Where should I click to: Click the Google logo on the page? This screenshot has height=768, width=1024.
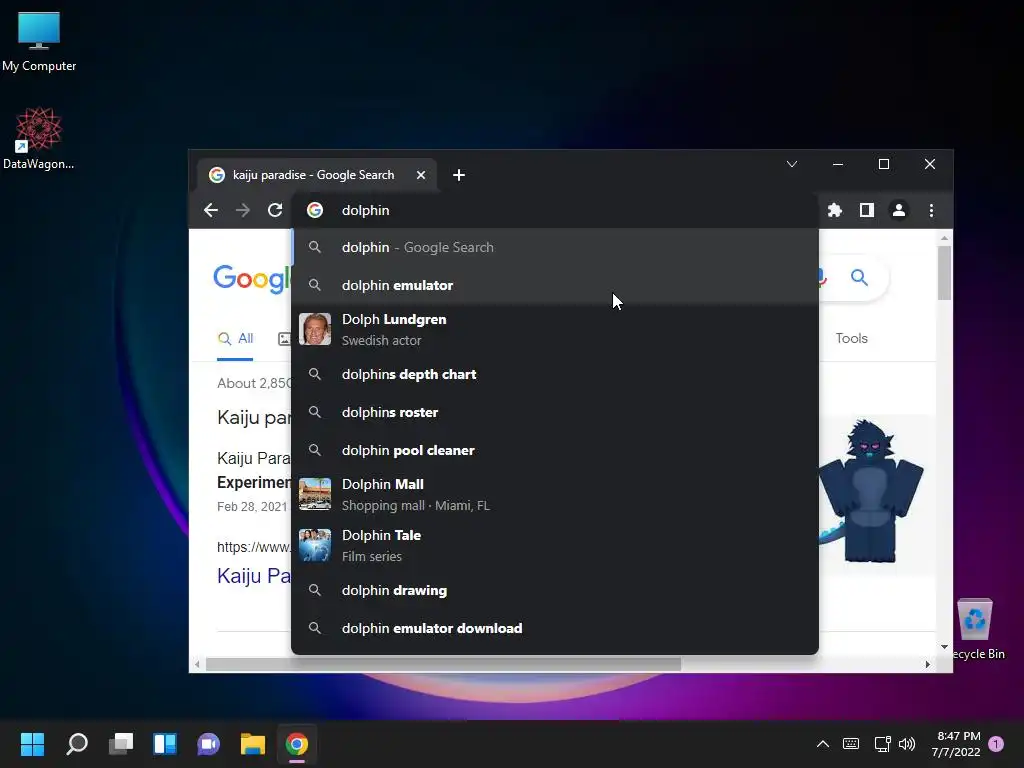[252, 278]
